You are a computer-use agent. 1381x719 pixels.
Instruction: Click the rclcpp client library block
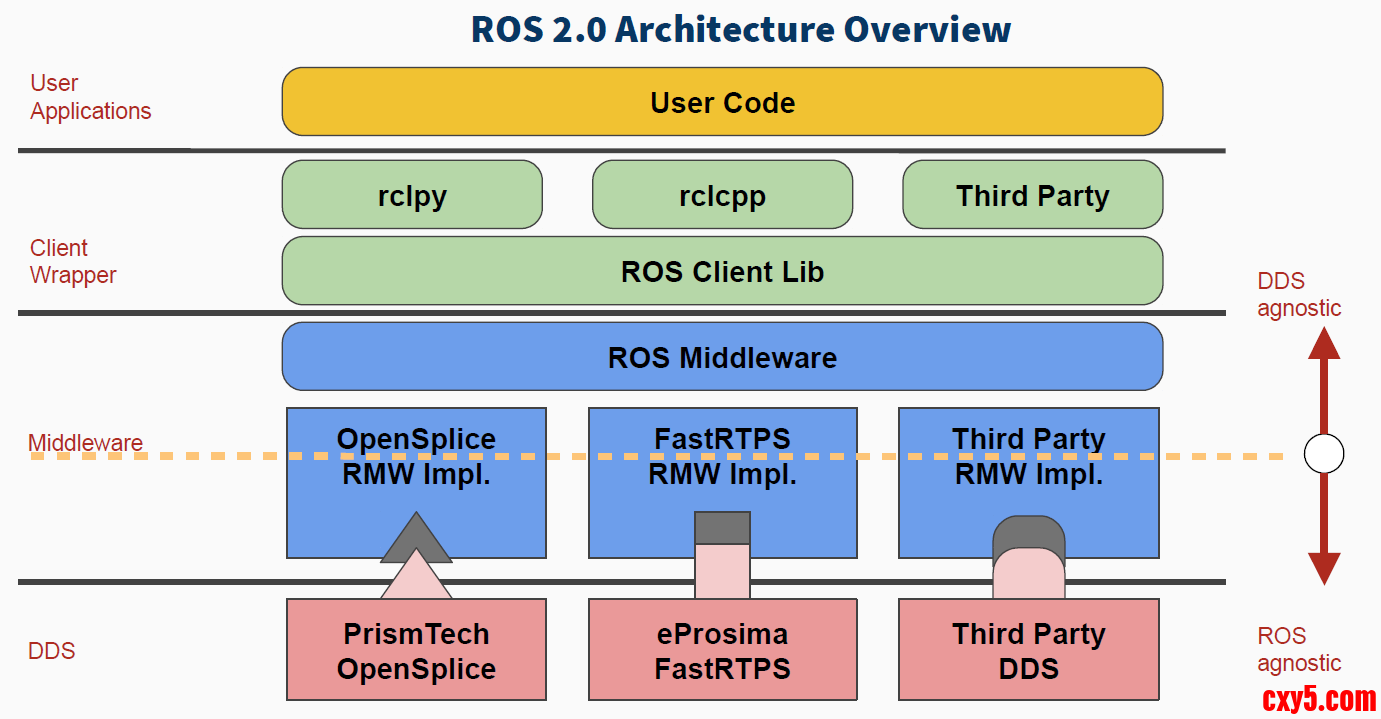pyautogui.click(x=722, y=195)
